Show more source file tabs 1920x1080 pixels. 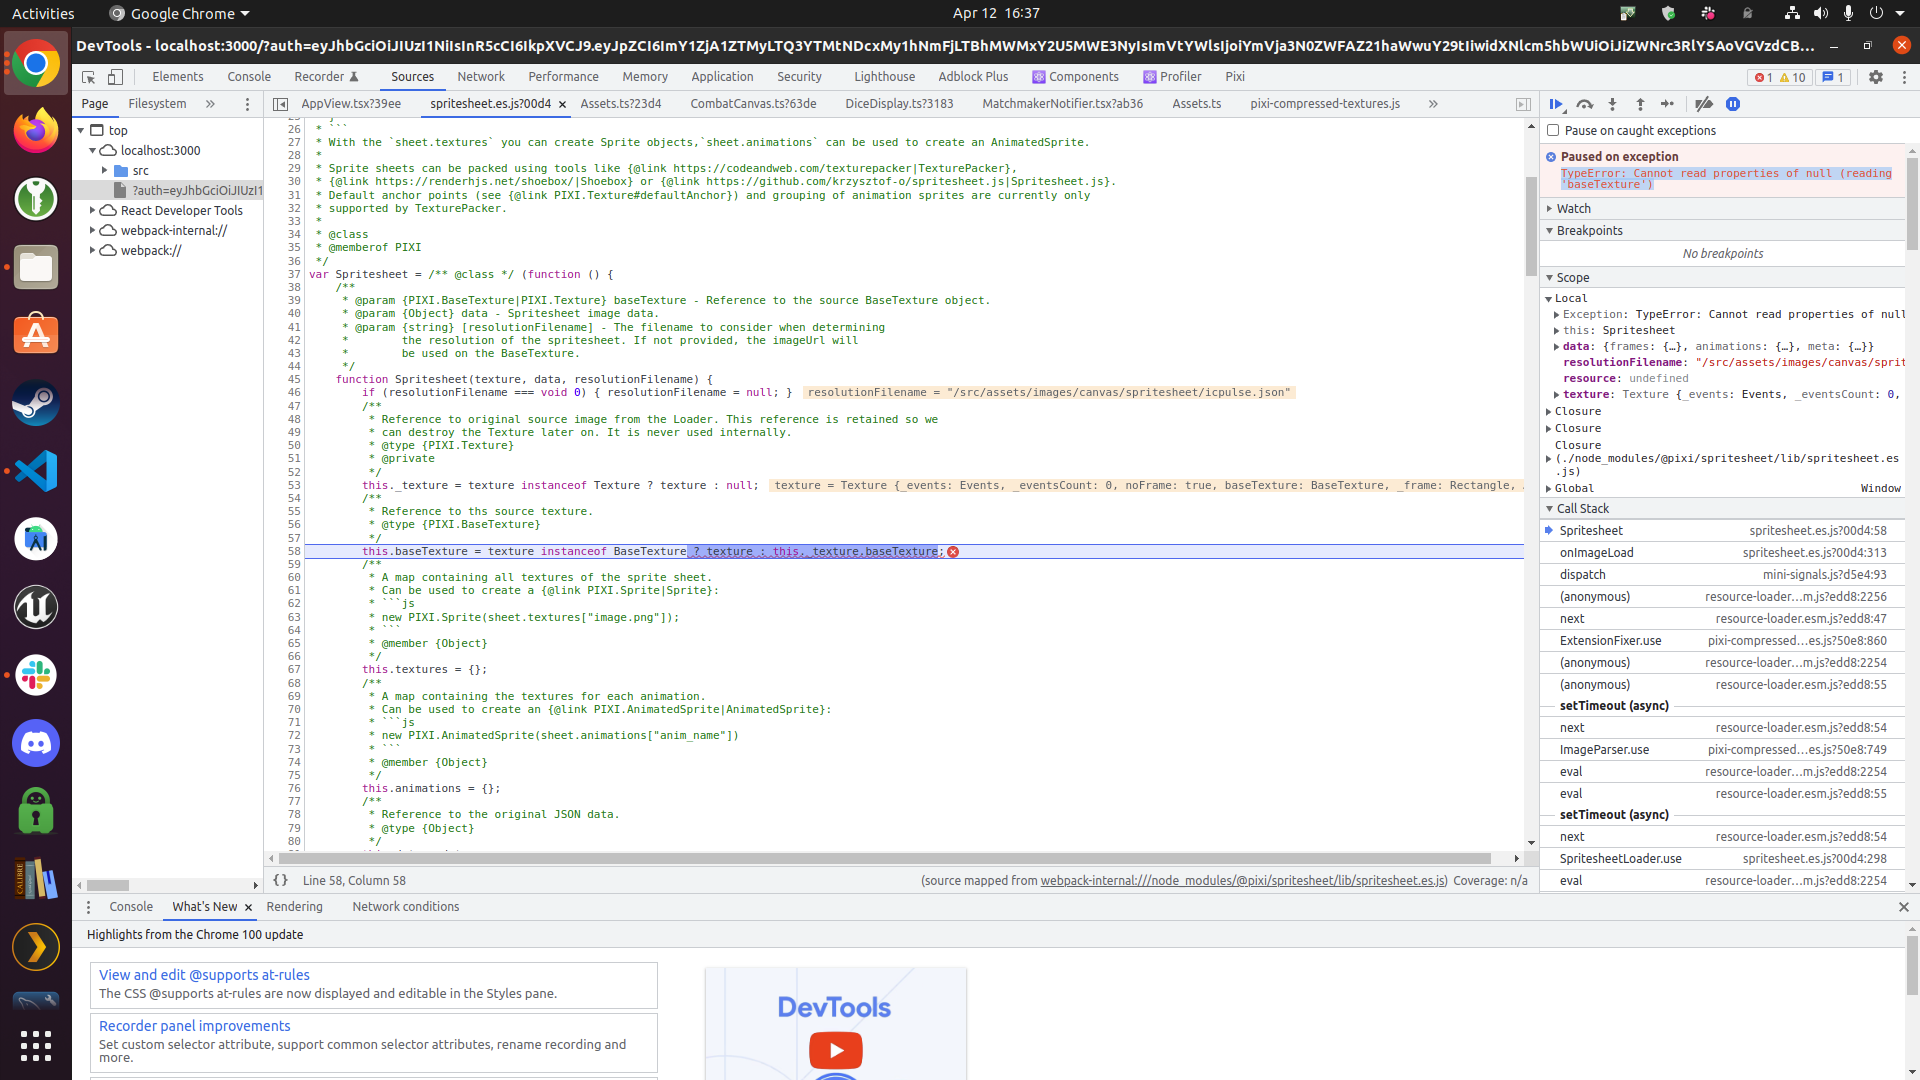[1433, 104]
